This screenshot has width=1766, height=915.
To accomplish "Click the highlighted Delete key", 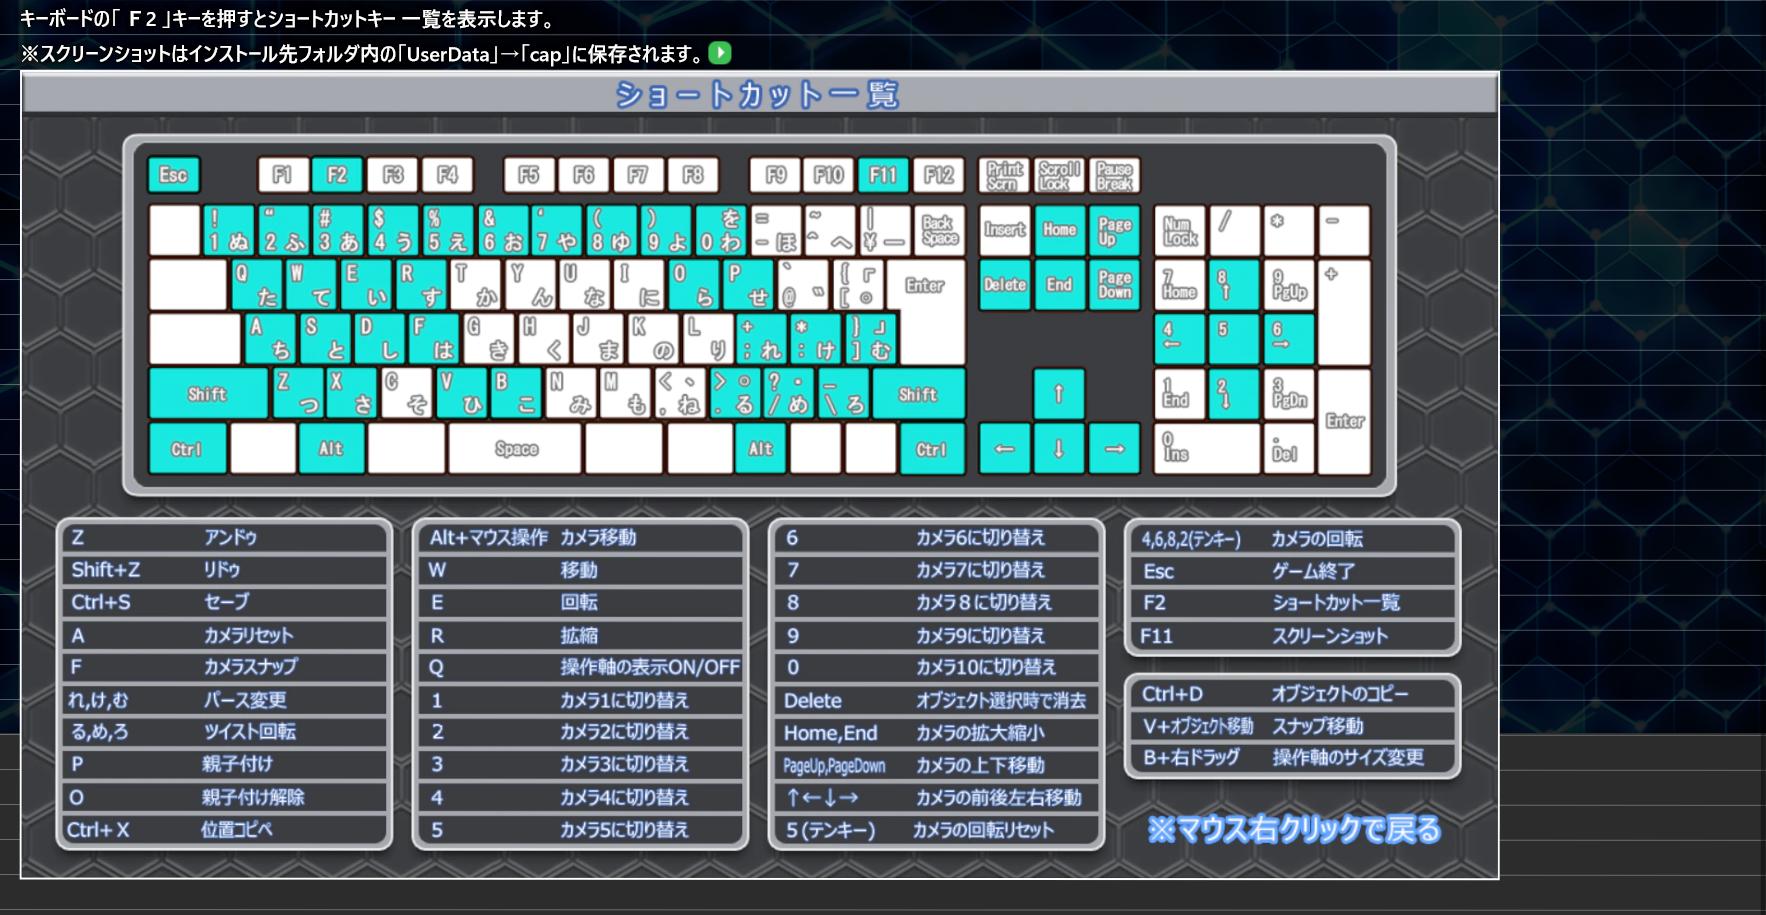I will tap(1004, 285).
